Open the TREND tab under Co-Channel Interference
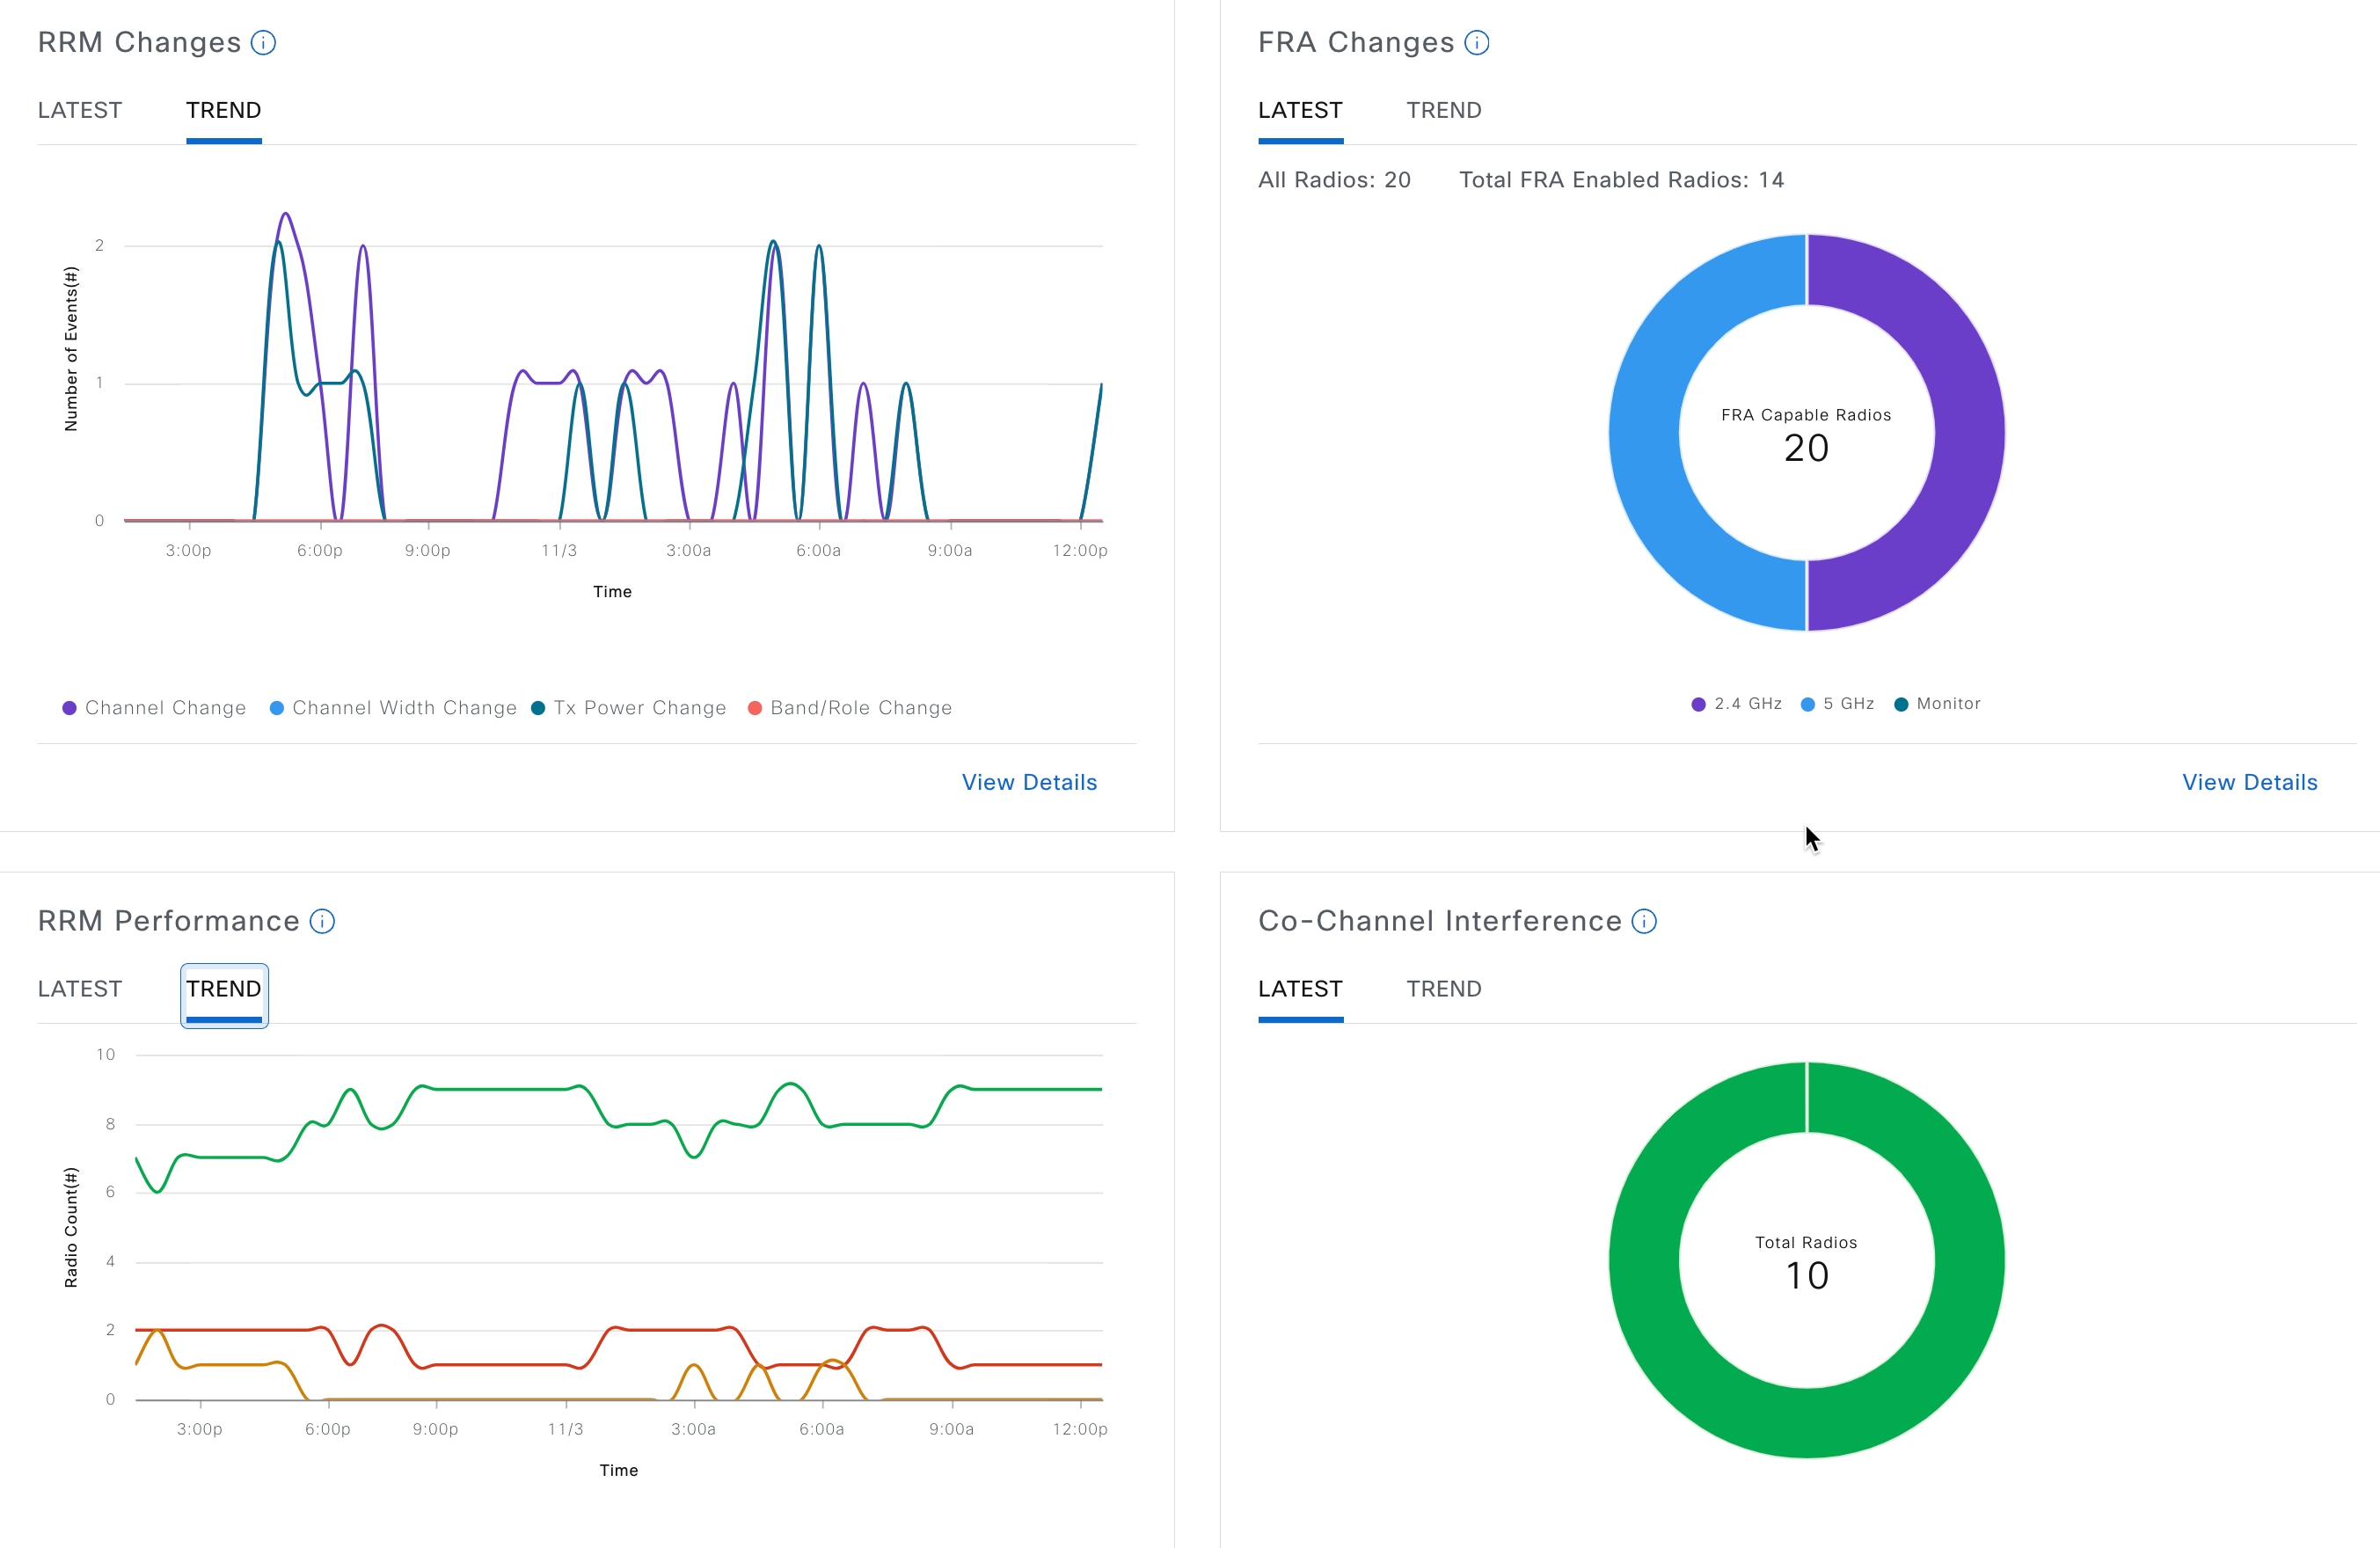The height and width of the screenshot is (1548, 2380). (x=1443, y=989)
